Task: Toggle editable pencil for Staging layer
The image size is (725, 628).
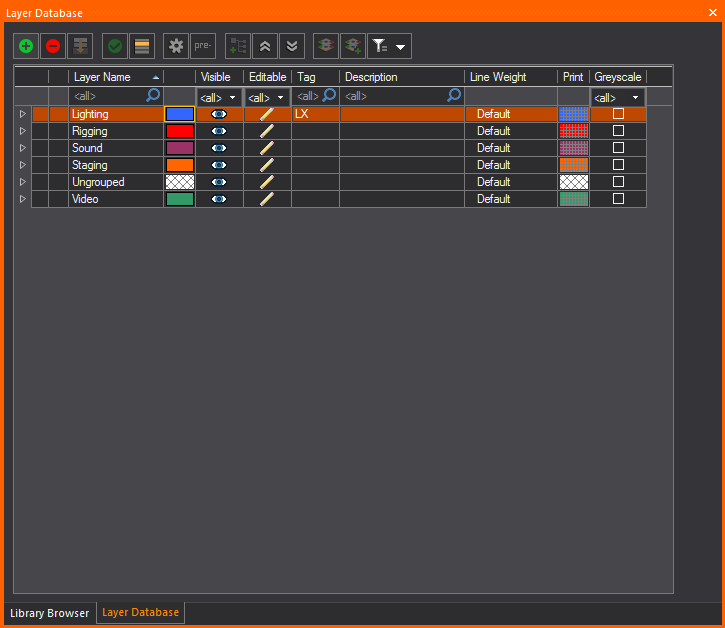Action: (267, 165)
